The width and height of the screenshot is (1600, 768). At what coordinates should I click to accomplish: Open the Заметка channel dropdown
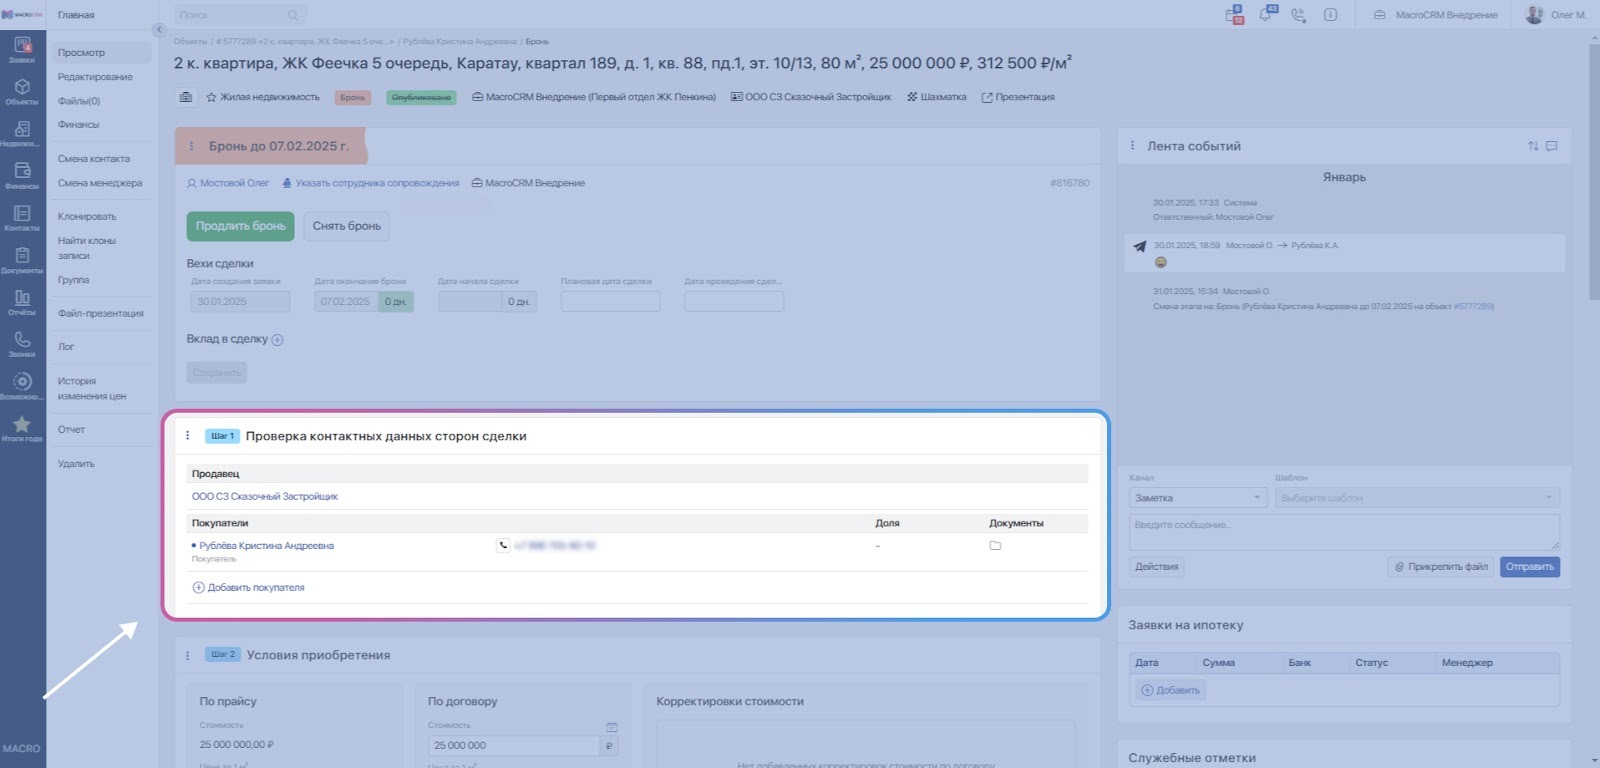tap(1198, 498)
